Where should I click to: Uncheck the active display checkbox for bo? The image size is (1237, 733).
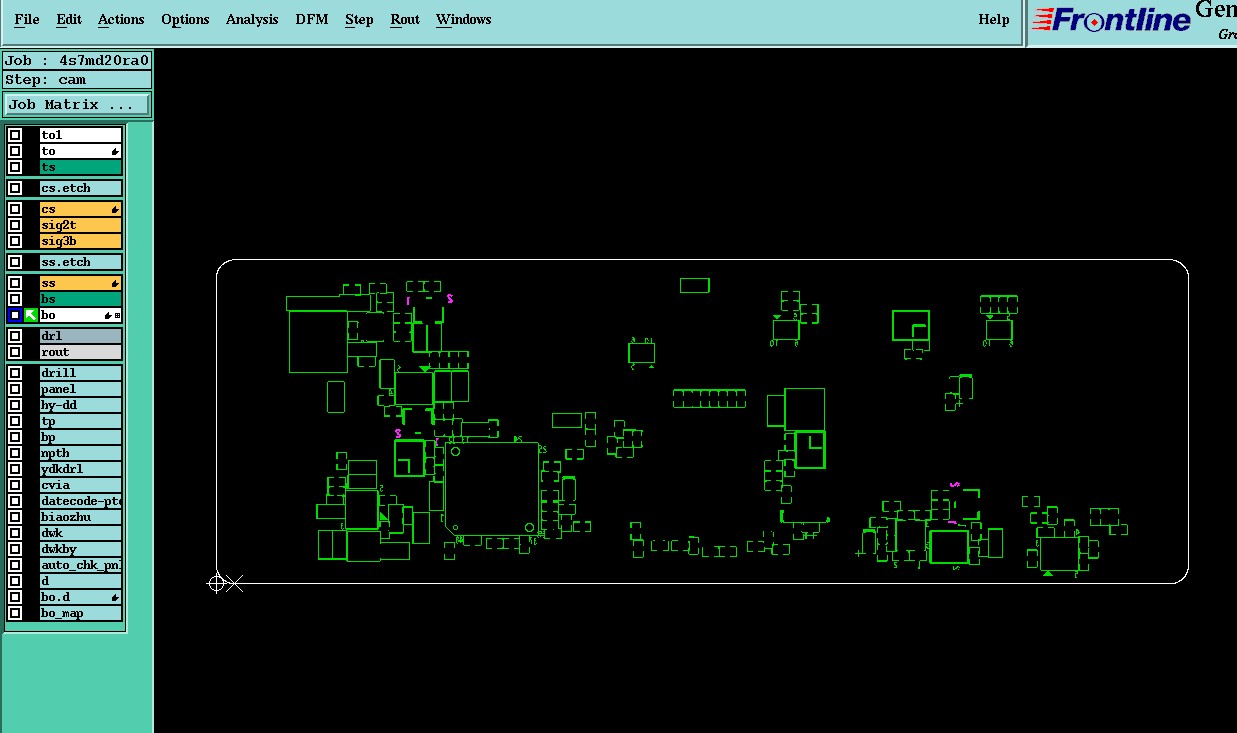[15, 315]
